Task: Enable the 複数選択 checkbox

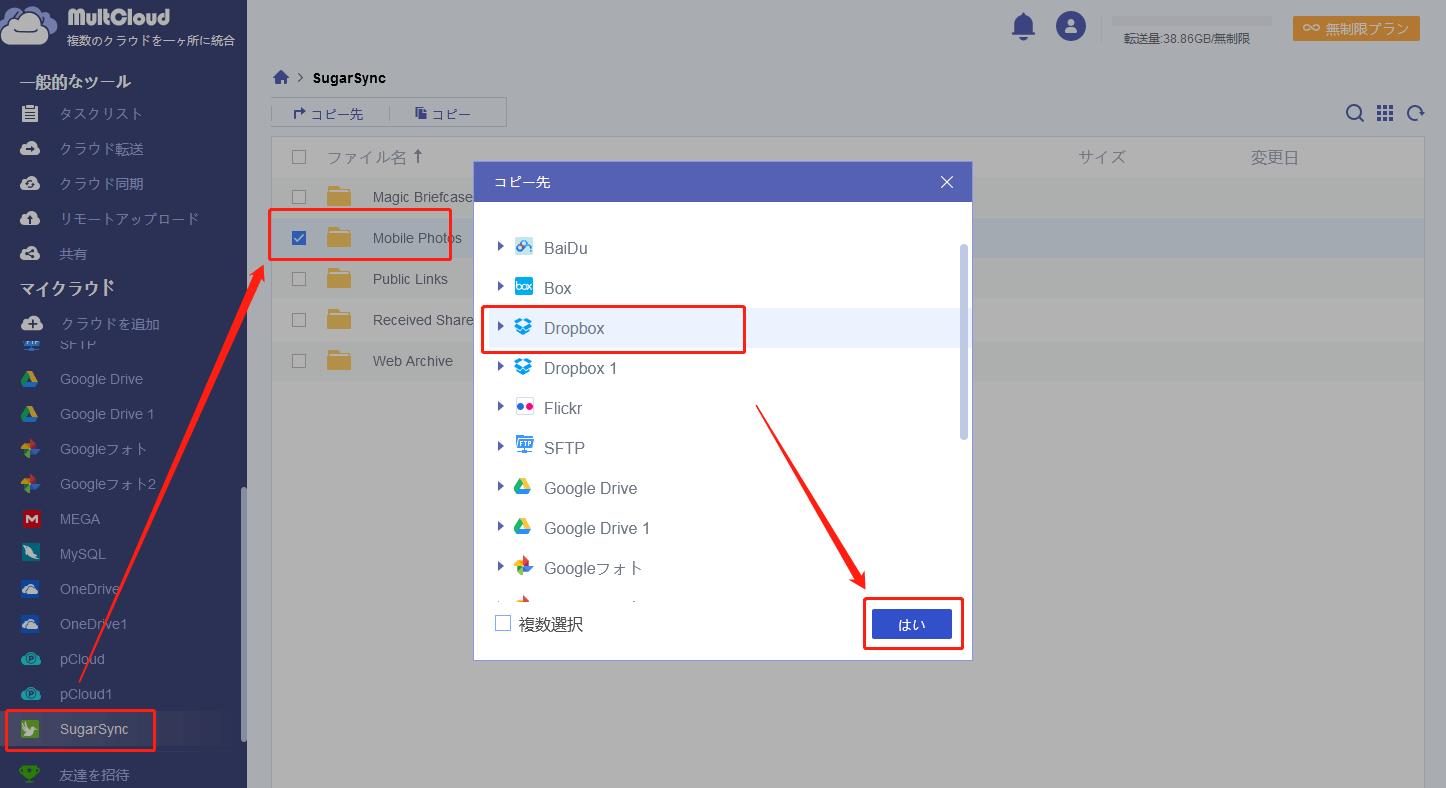Action: point(503,624)
